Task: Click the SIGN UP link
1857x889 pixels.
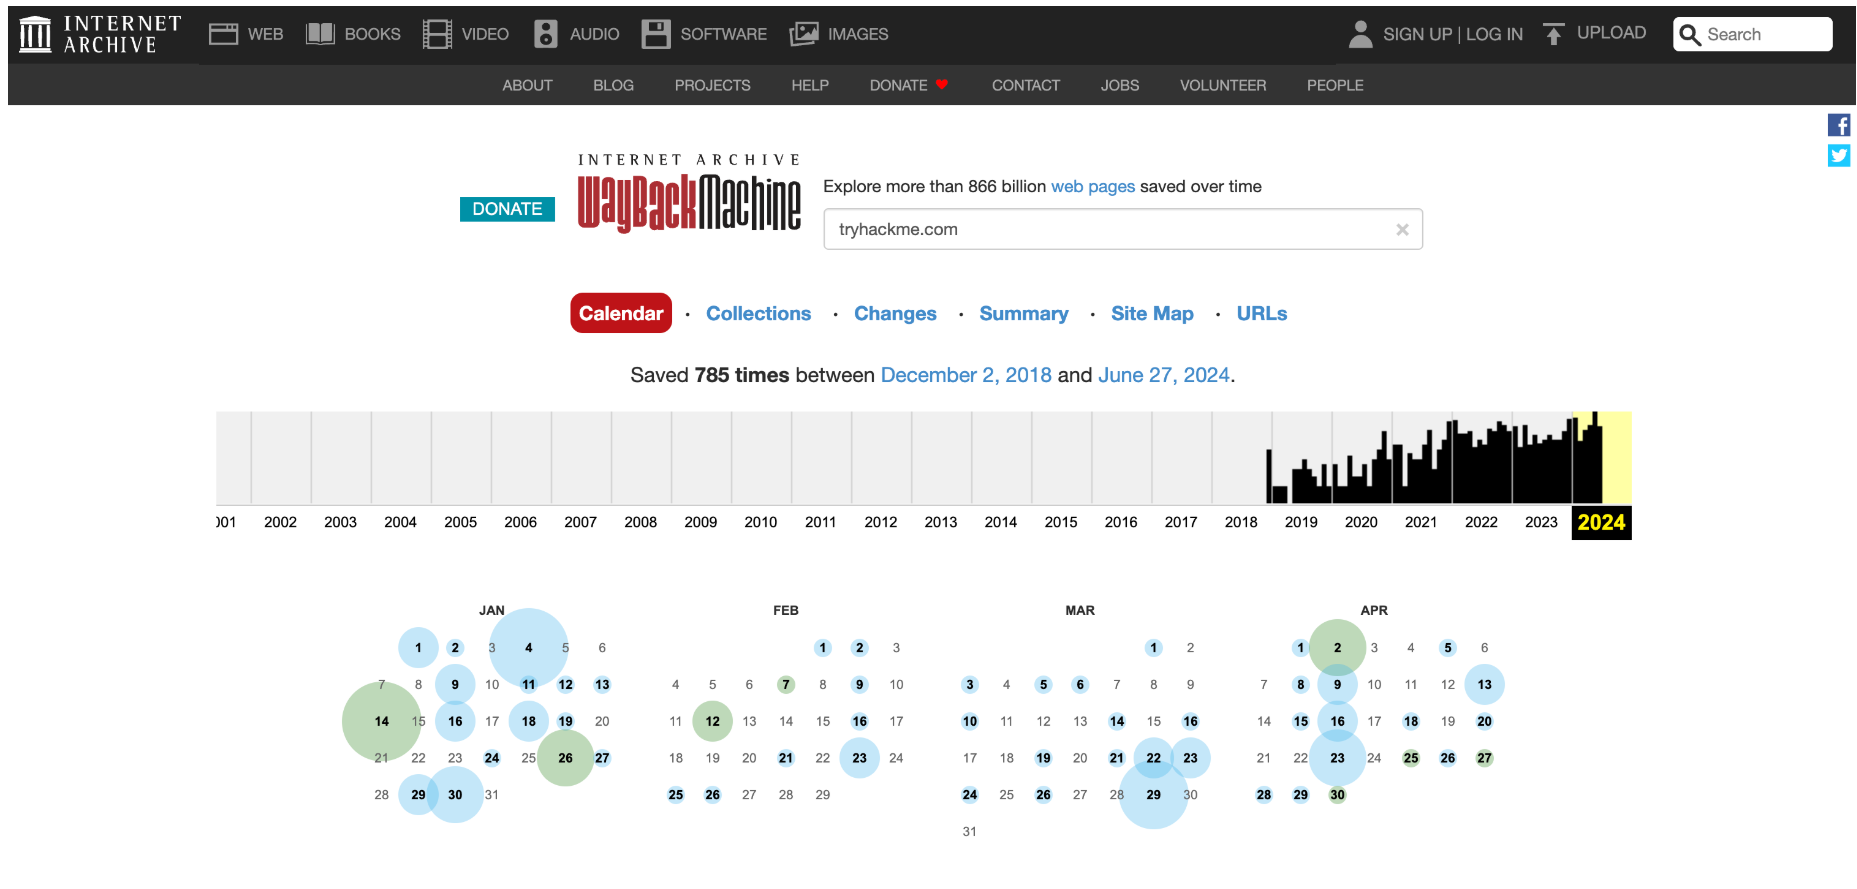Action: click(1417, 34)
